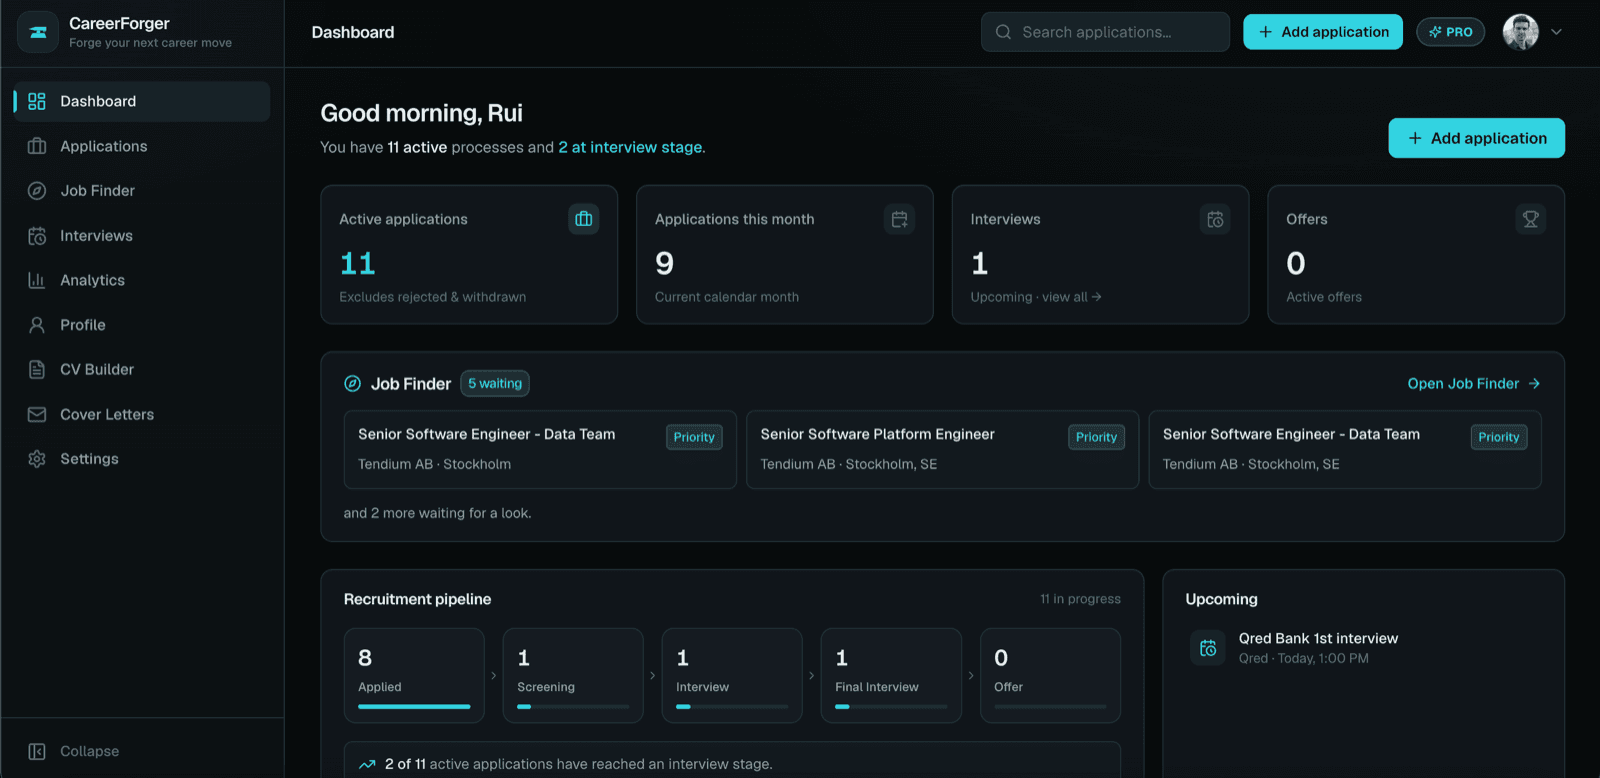Image resolution: width=1600 pixels, height=778 pixels.
Task: Click the CV Builder document icon
Action: (x=37, y=369)
